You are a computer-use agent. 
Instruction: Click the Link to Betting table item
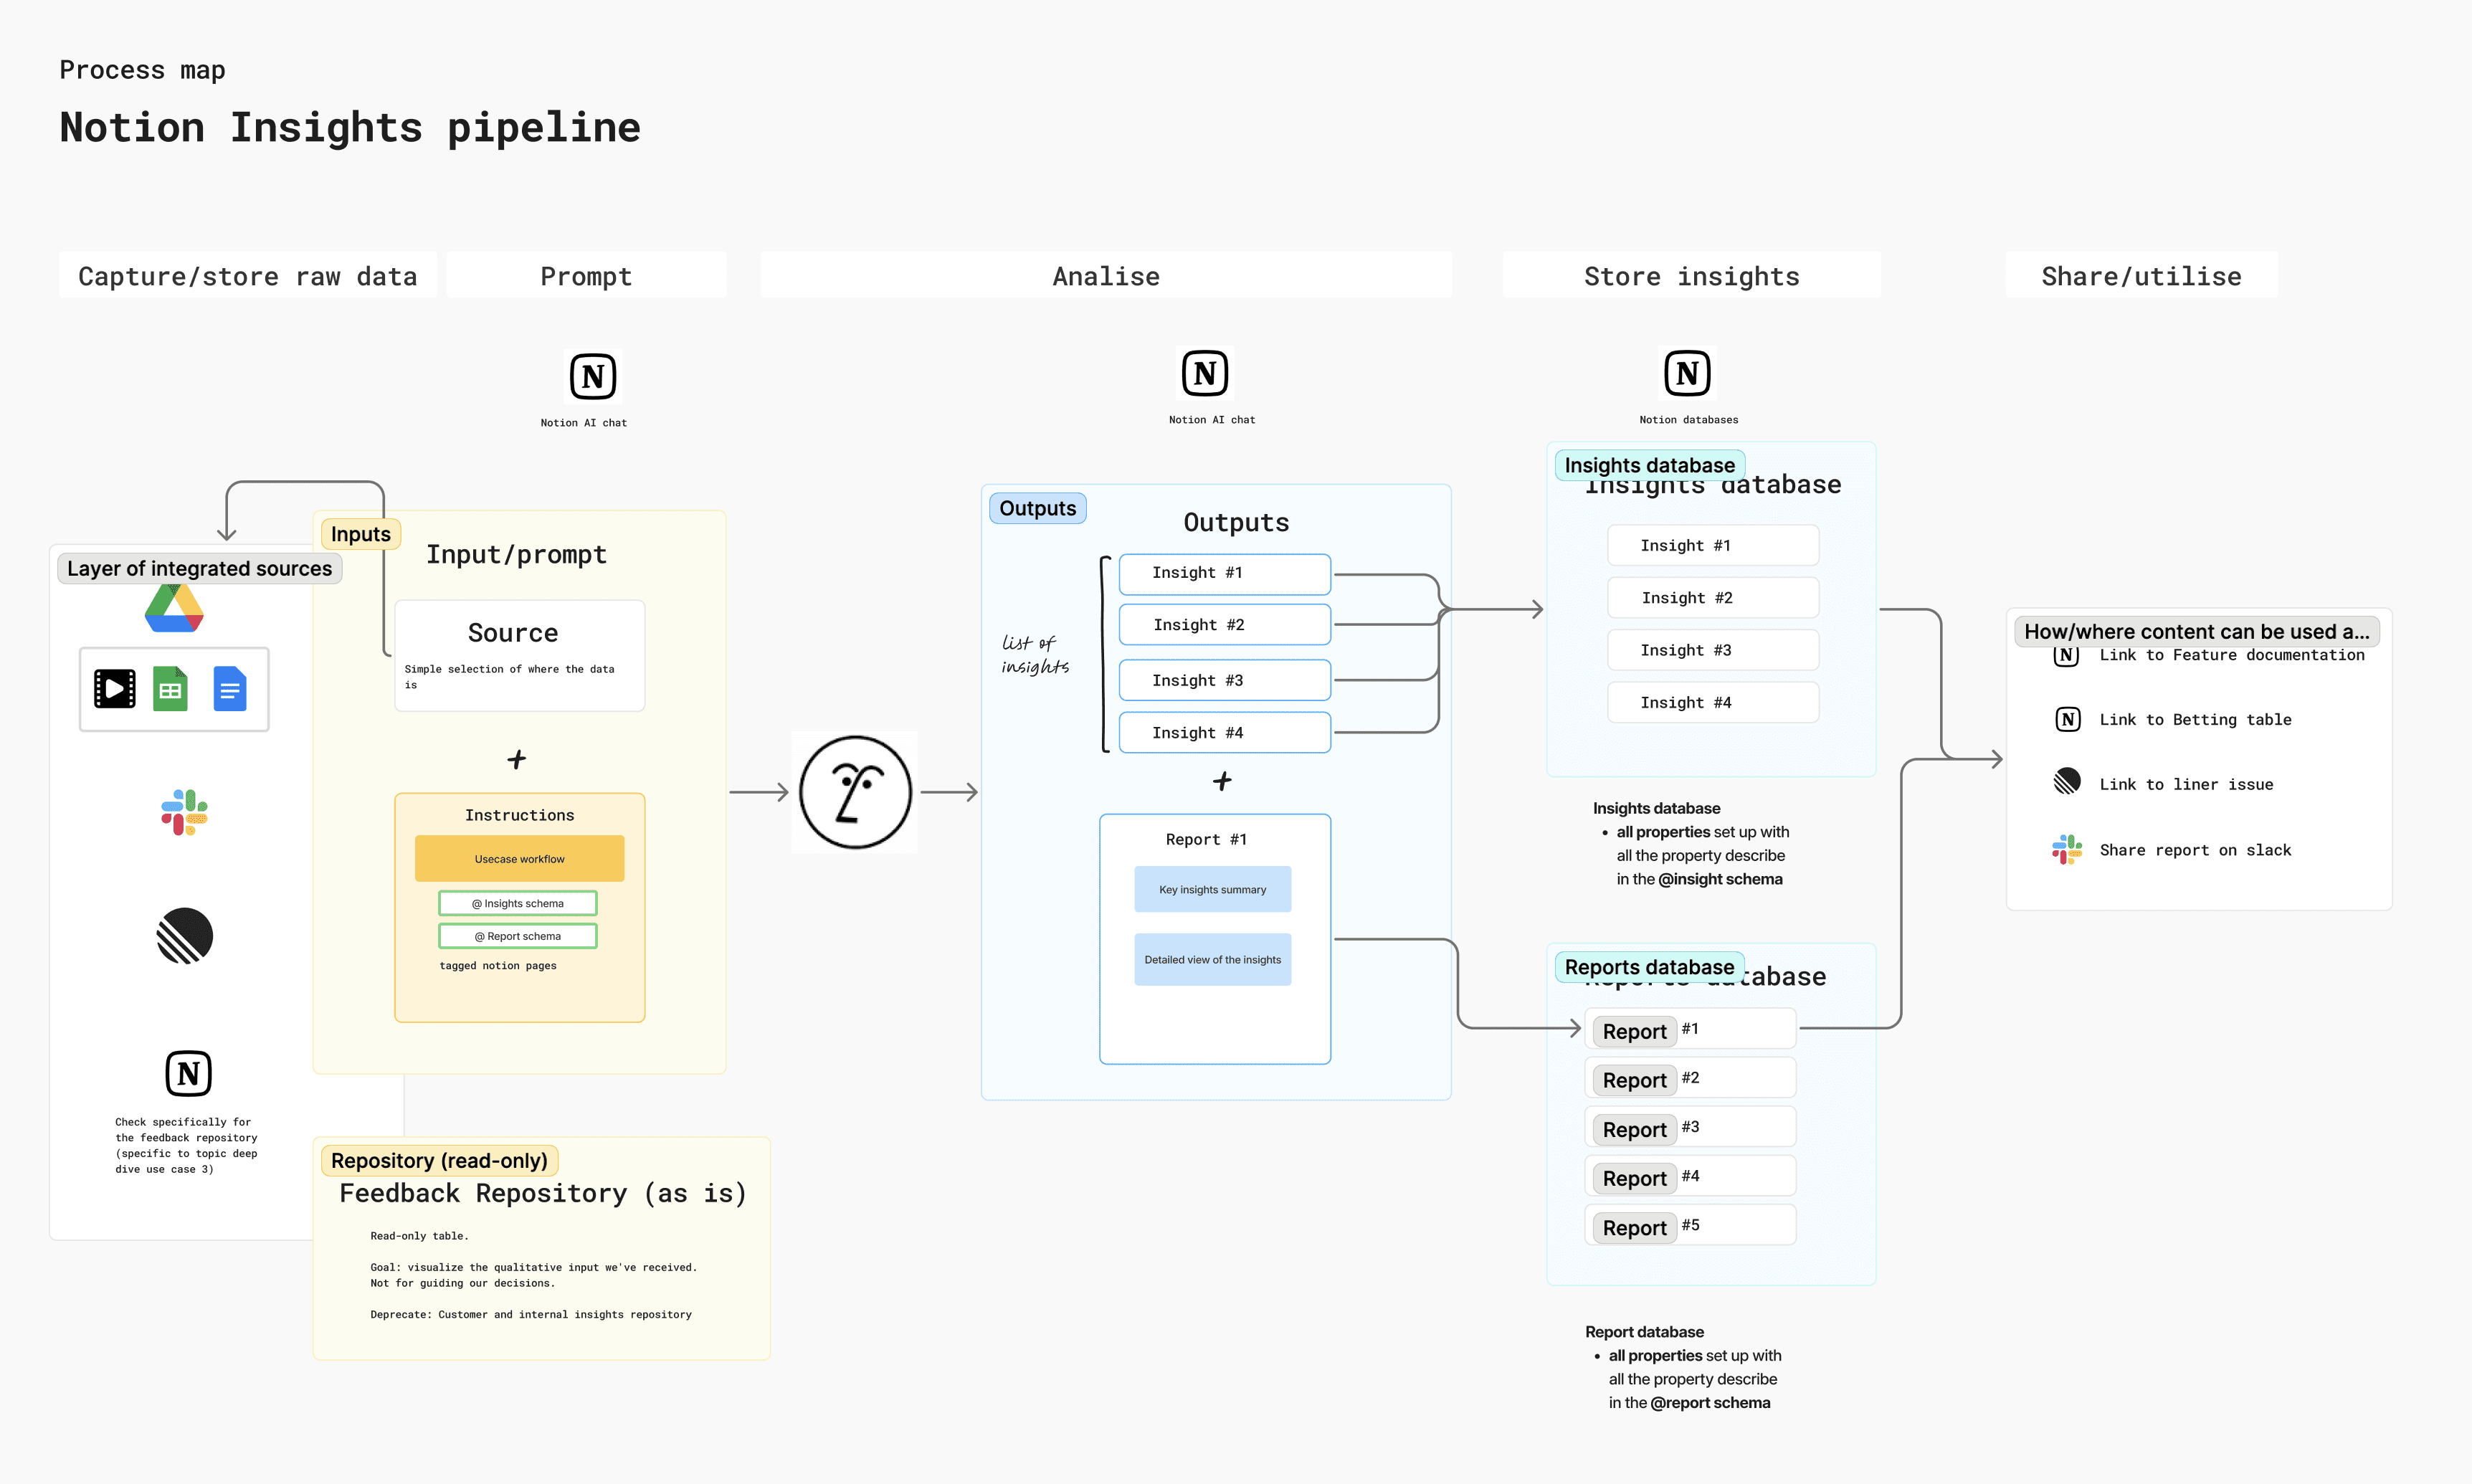2194,720
